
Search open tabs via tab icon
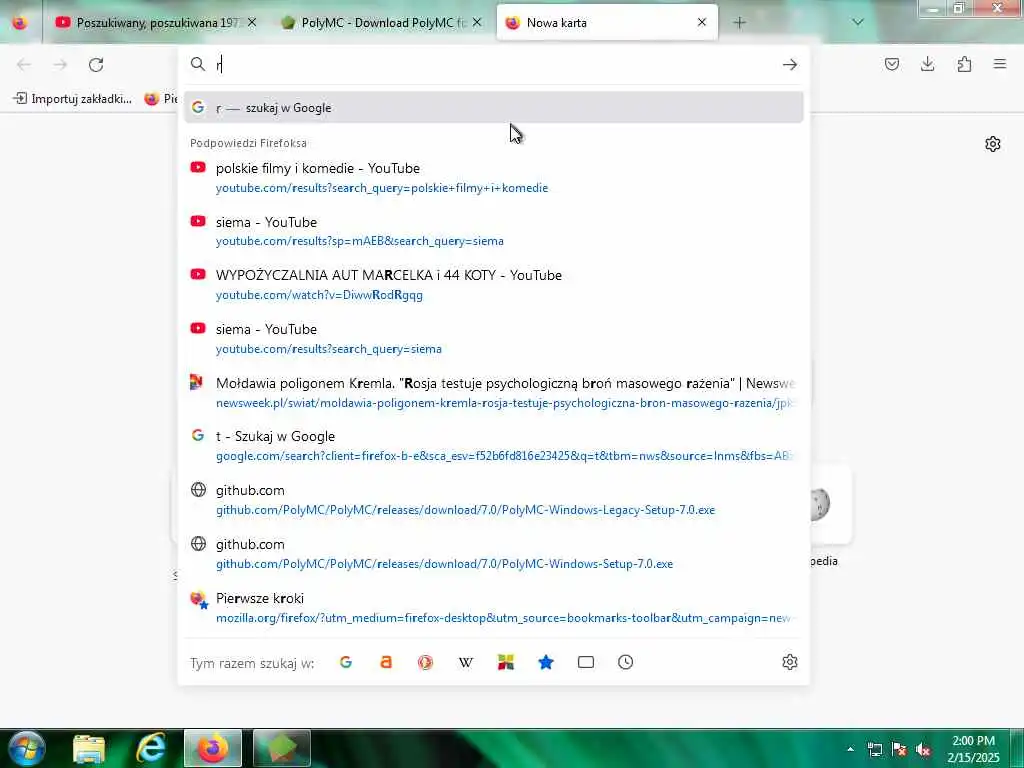pos(586,662)
